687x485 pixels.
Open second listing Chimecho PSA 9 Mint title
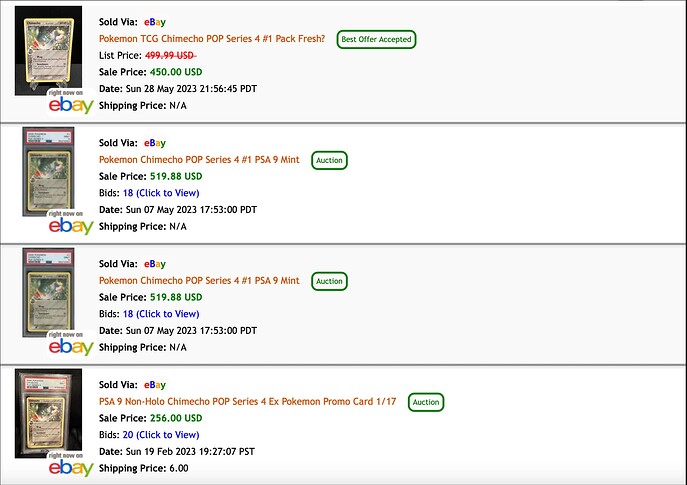tap(199, 159)
